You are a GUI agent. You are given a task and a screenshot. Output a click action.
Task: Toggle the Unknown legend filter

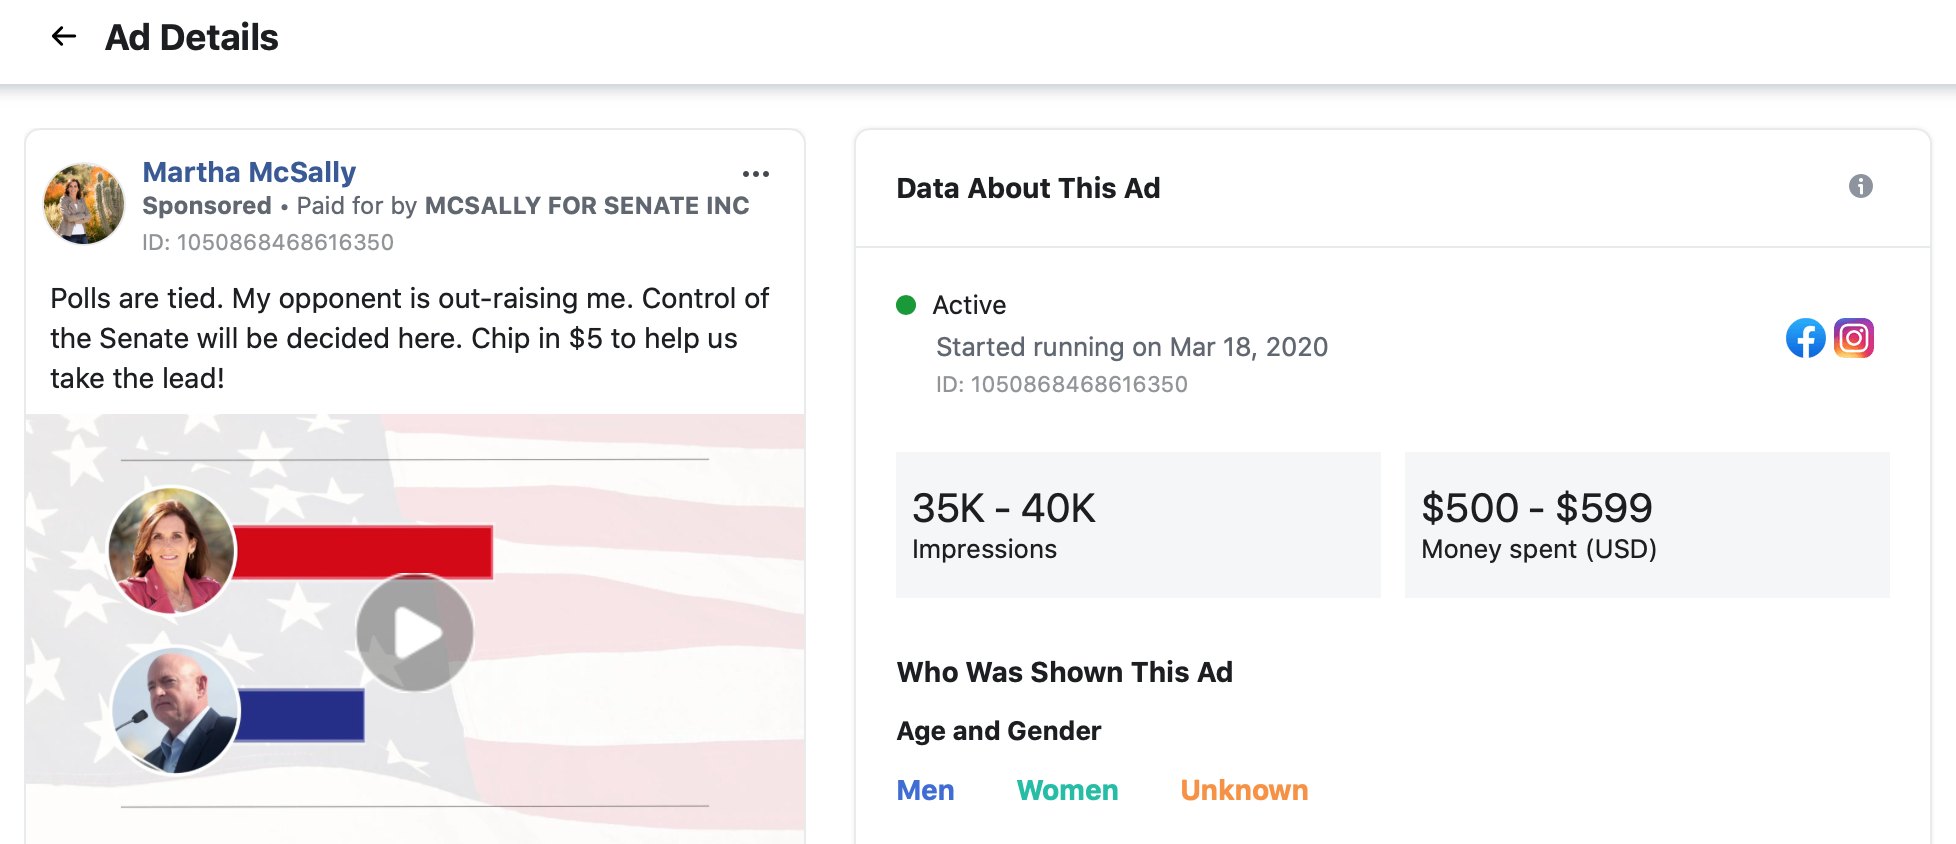point(1244,790)
